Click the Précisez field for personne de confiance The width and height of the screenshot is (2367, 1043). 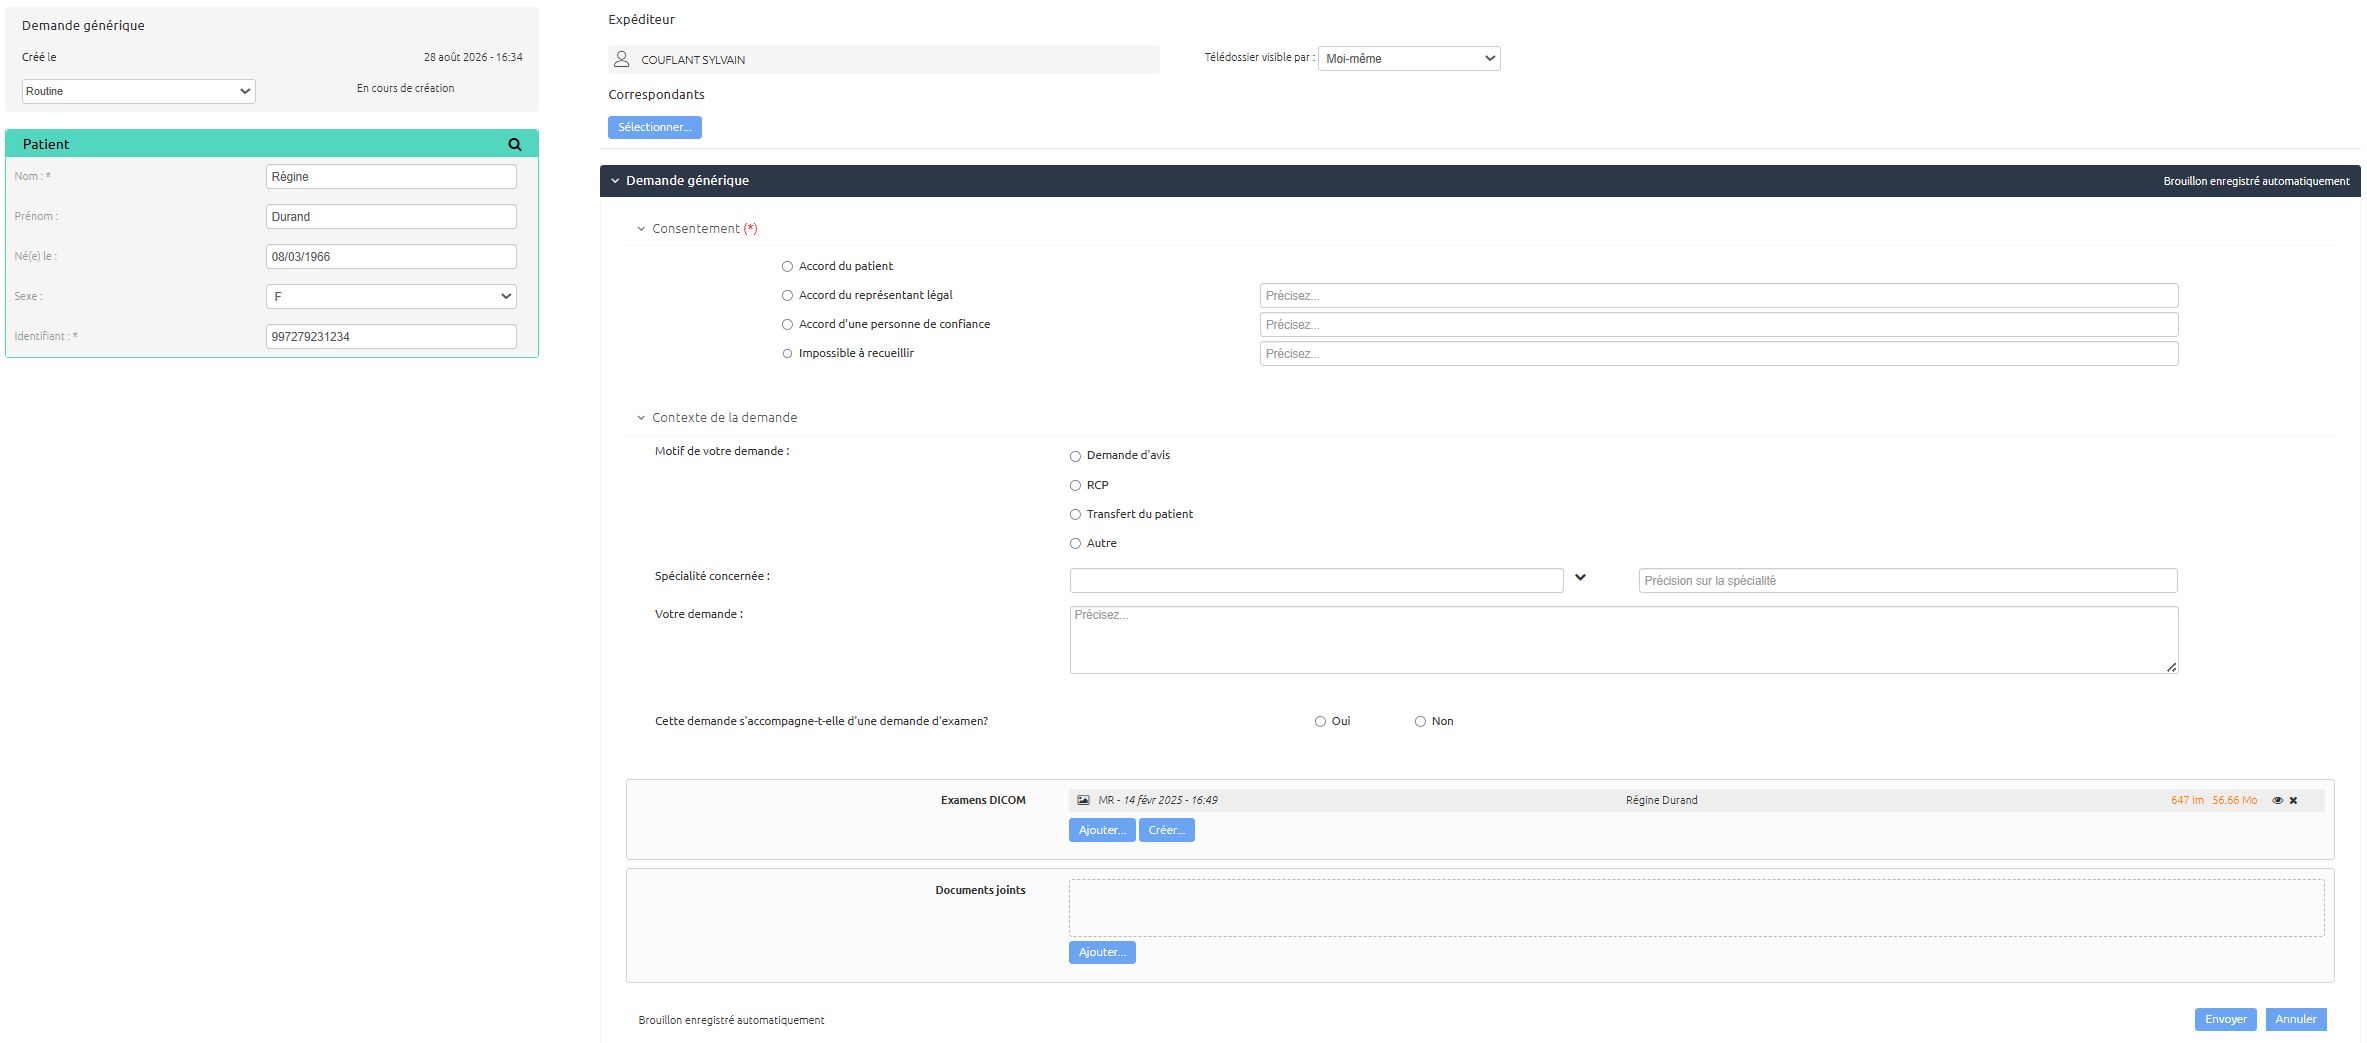pos(1719,324)
